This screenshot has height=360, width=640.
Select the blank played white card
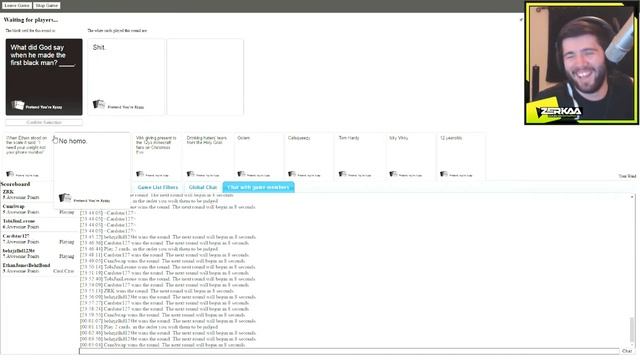click(x=205, y=77)
